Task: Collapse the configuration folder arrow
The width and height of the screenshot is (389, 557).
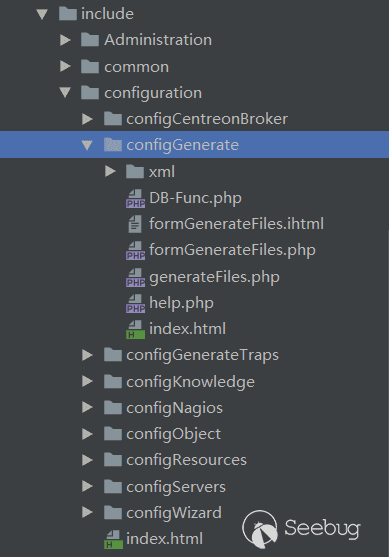Action: pyautogui.click(x=65, y=93)
